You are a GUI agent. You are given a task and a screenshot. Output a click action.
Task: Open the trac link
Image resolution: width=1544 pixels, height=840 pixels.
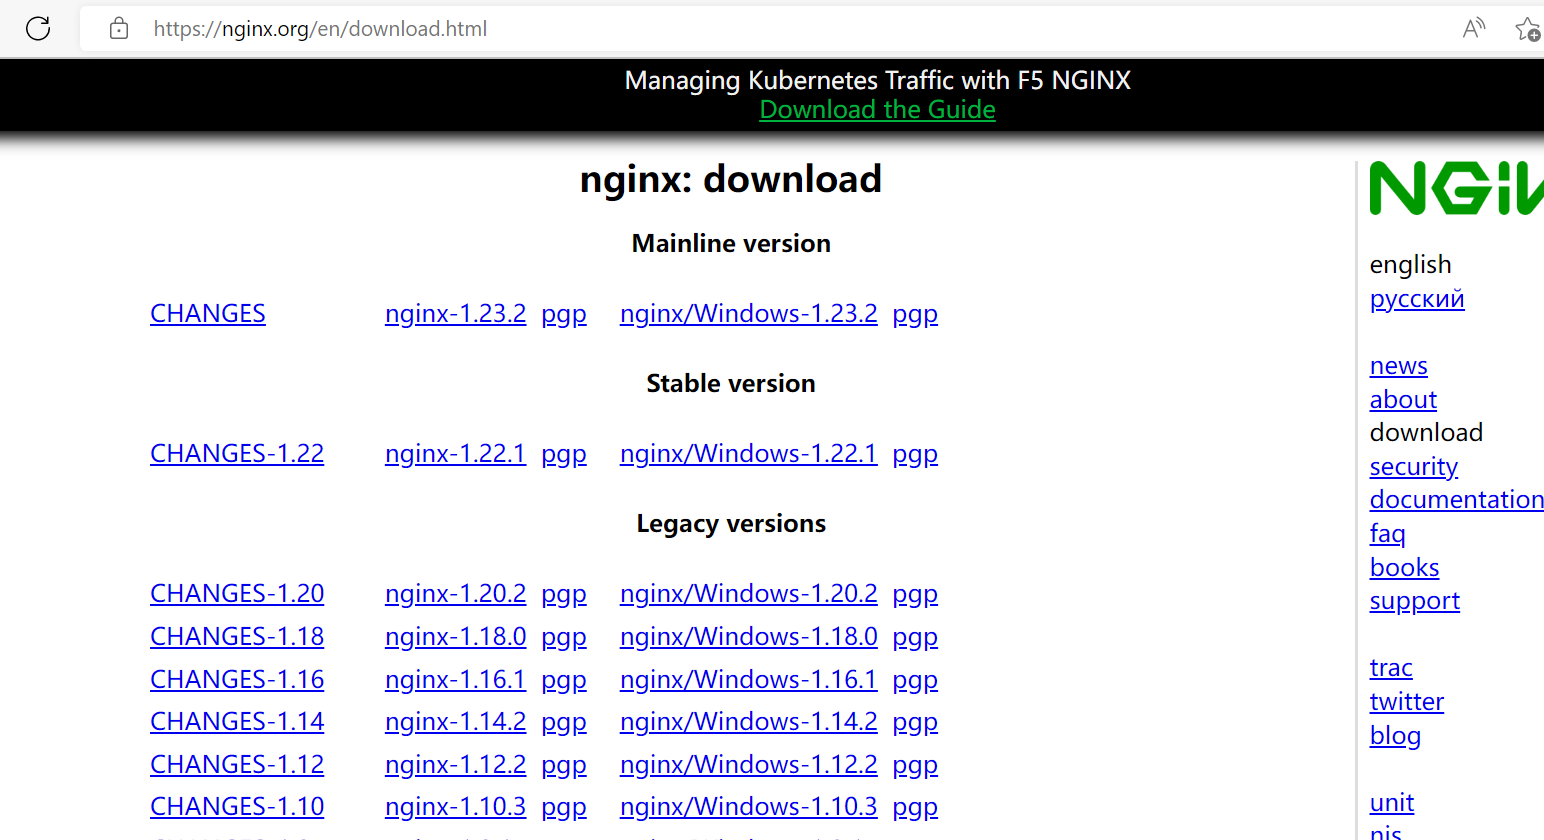1391,667
